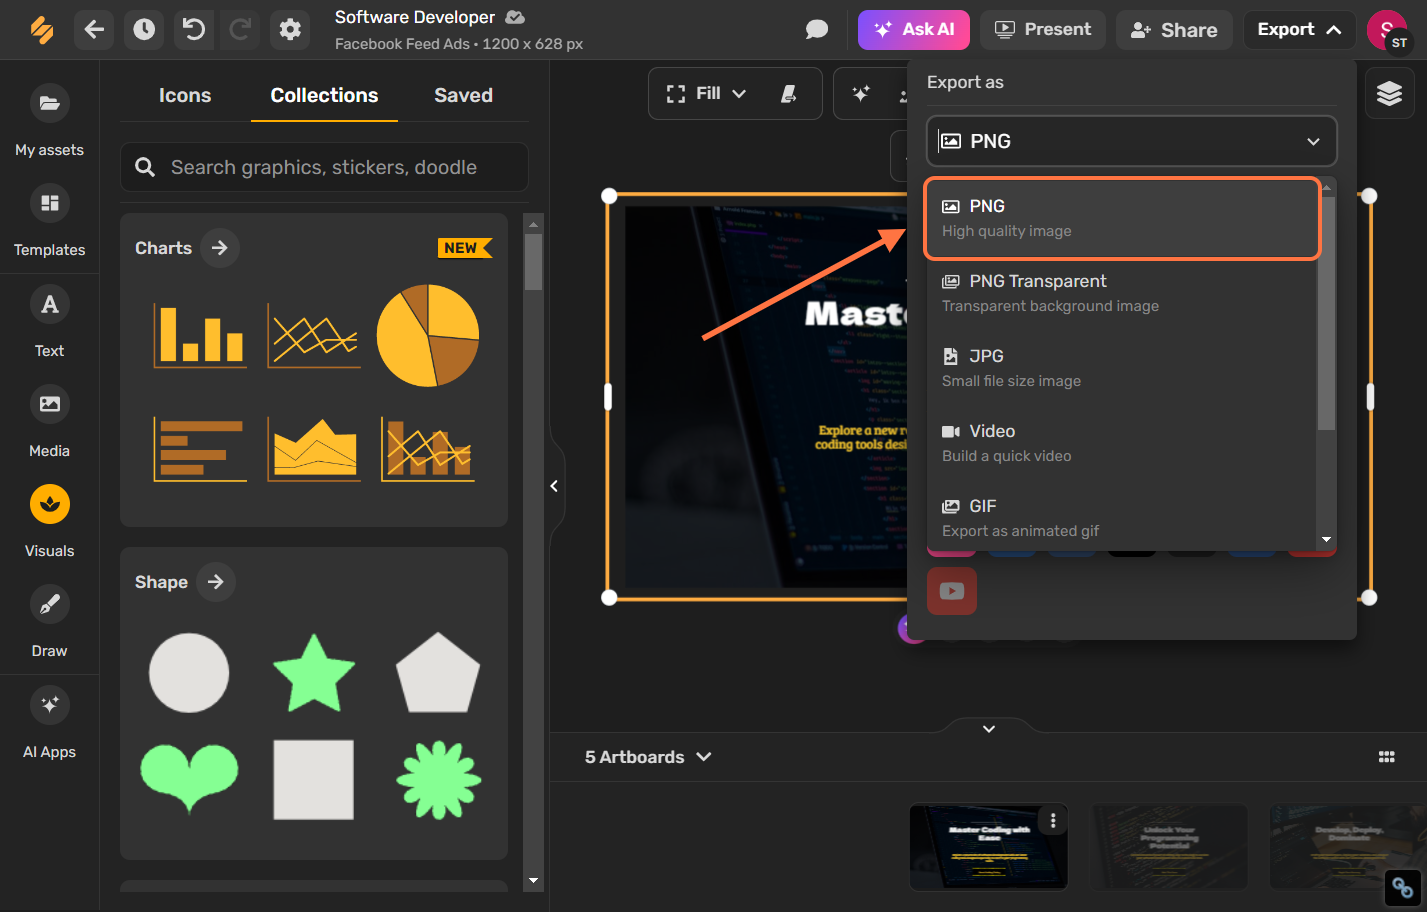Click the artboards grid view icon

tap(1386, 757)
